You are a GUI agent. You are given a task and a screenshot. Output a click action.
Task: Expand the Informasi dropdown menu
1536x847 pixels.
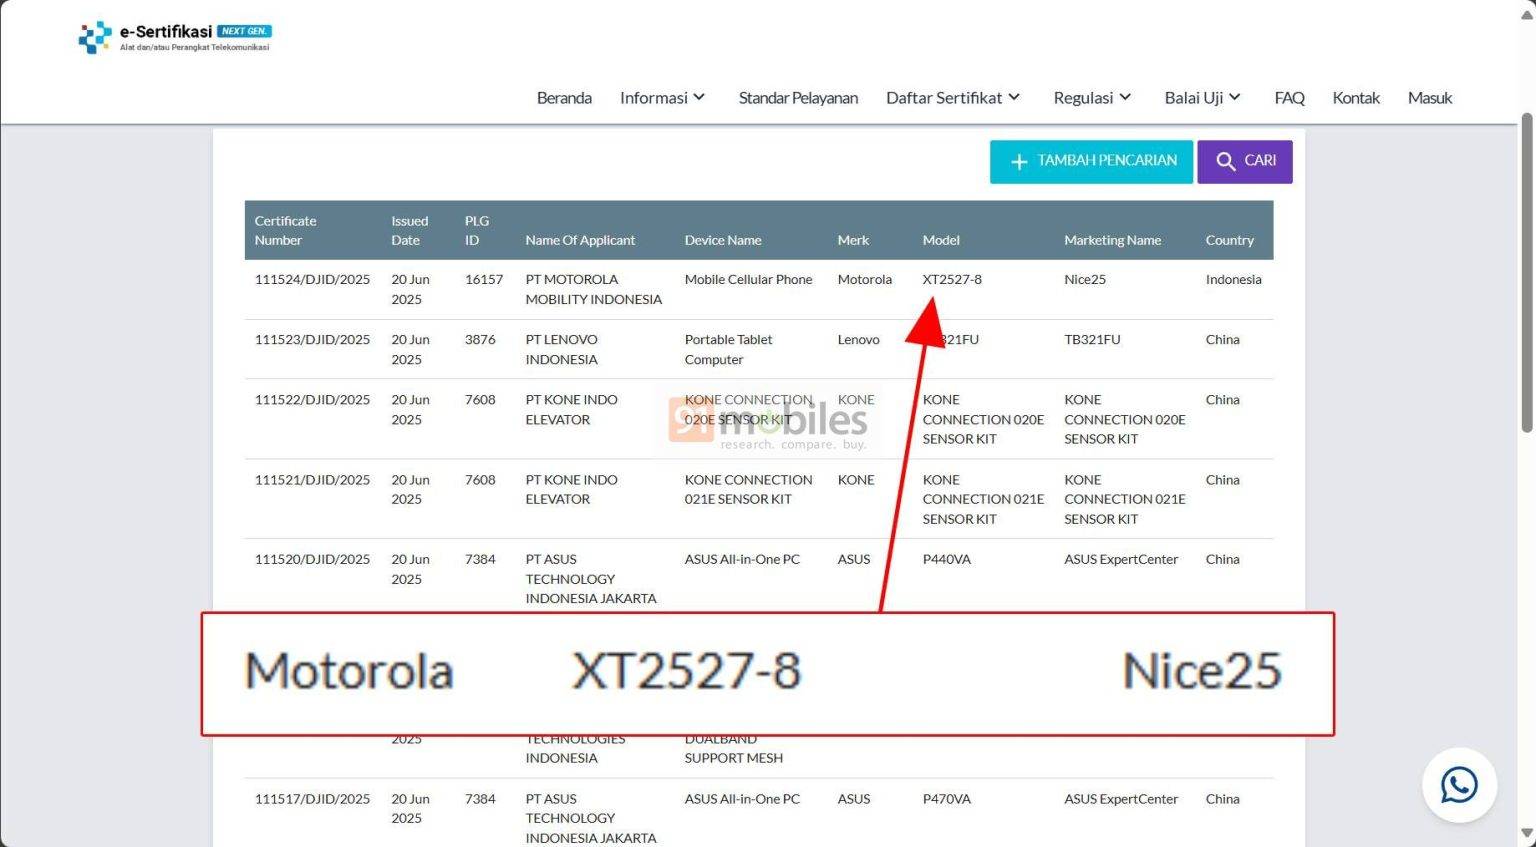[x=662, y=97]
